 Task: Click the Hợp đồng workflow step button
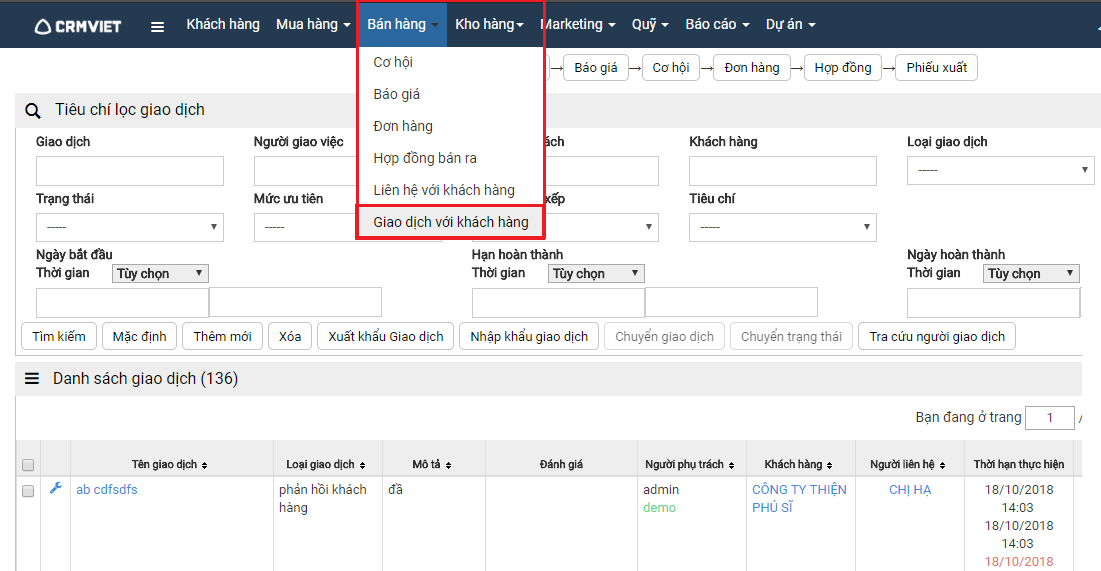843,68
